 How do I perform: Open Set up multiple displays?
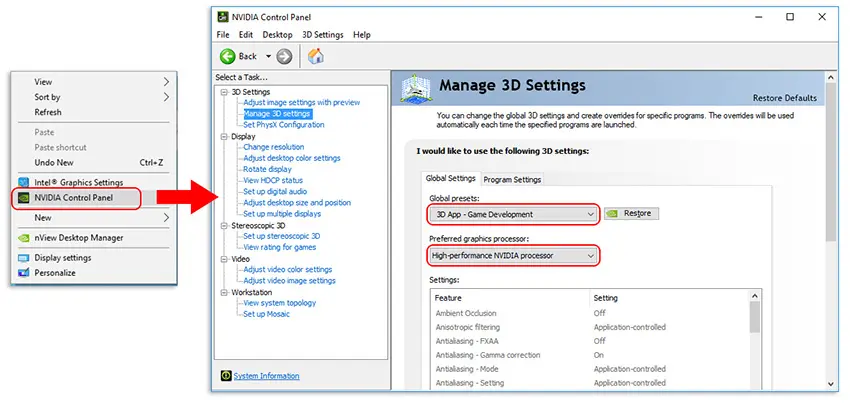click(282, 214)
